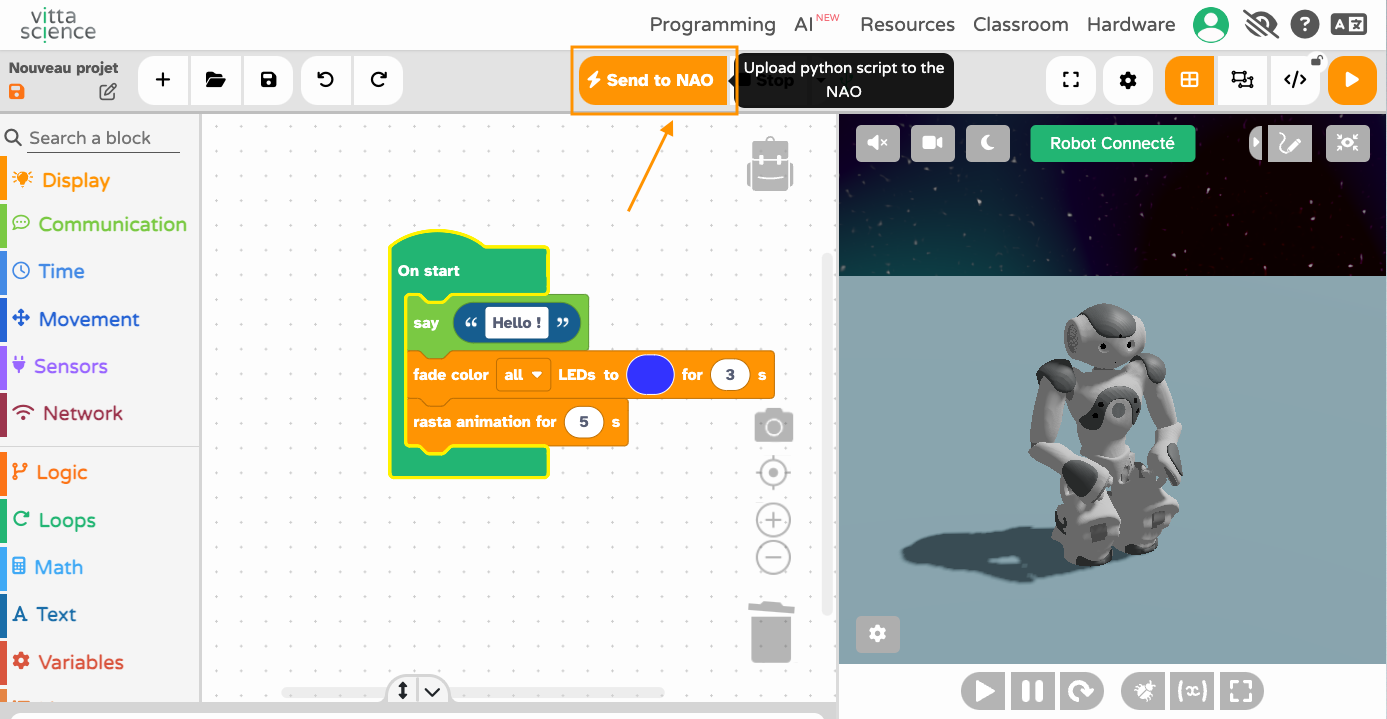Open the Resources menu
The height and width of the screenshot is (719, 1387).
point(907,24)
